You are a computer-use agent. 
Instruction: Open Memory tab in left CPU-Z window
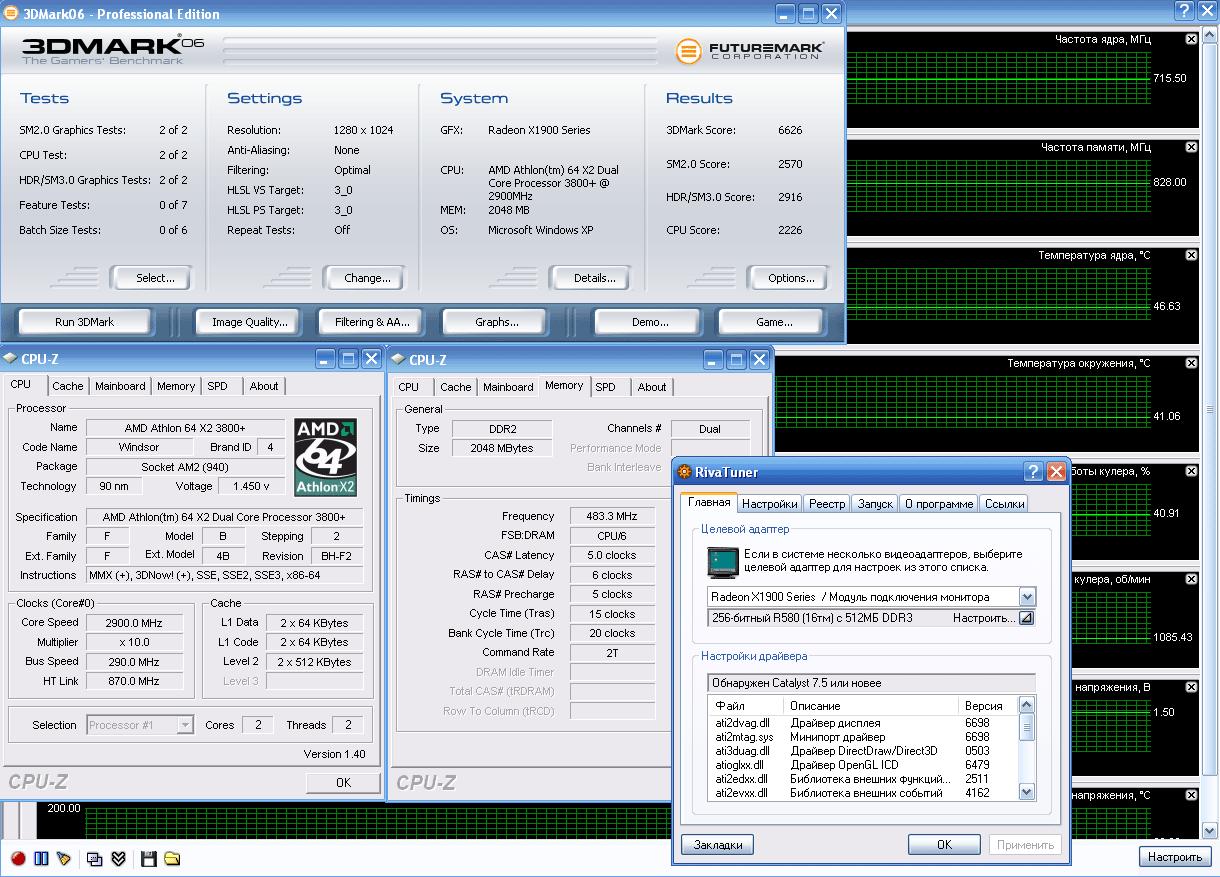(x=176, y=386)
